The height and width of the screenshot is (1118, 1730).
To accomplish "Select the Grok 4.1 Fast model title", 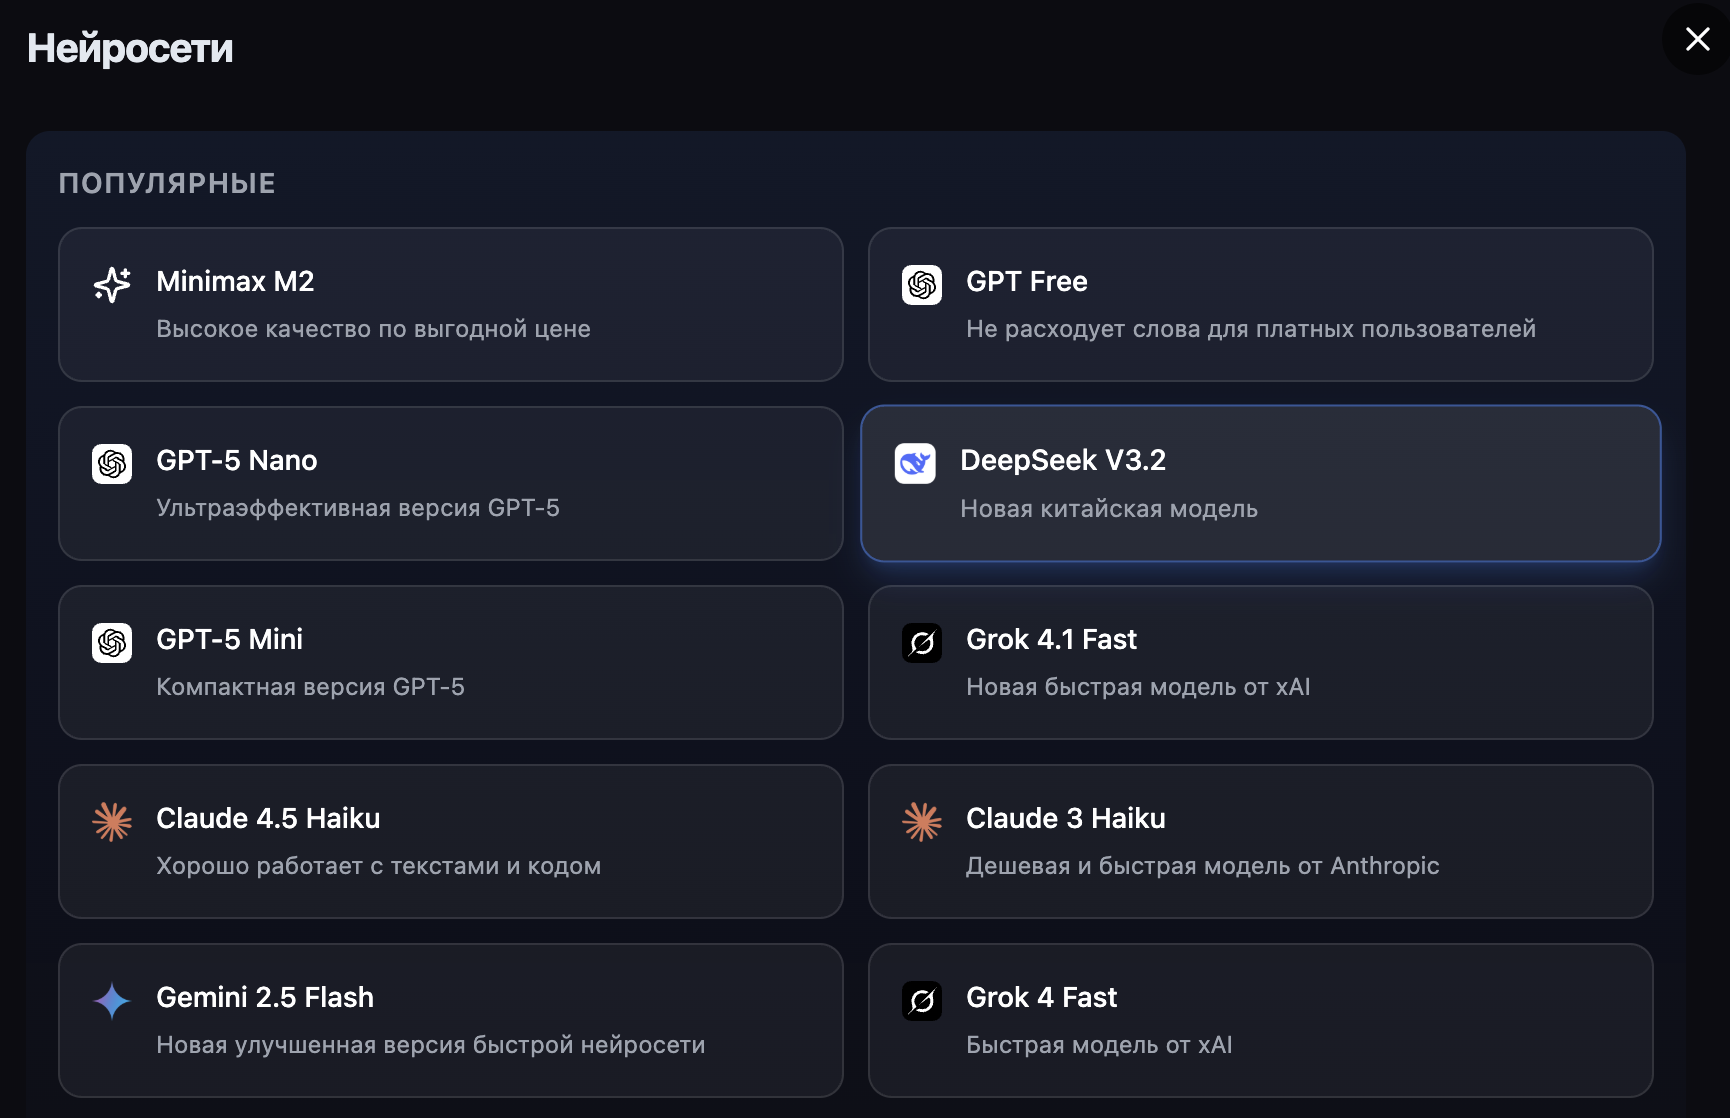I will (1051, 640).
